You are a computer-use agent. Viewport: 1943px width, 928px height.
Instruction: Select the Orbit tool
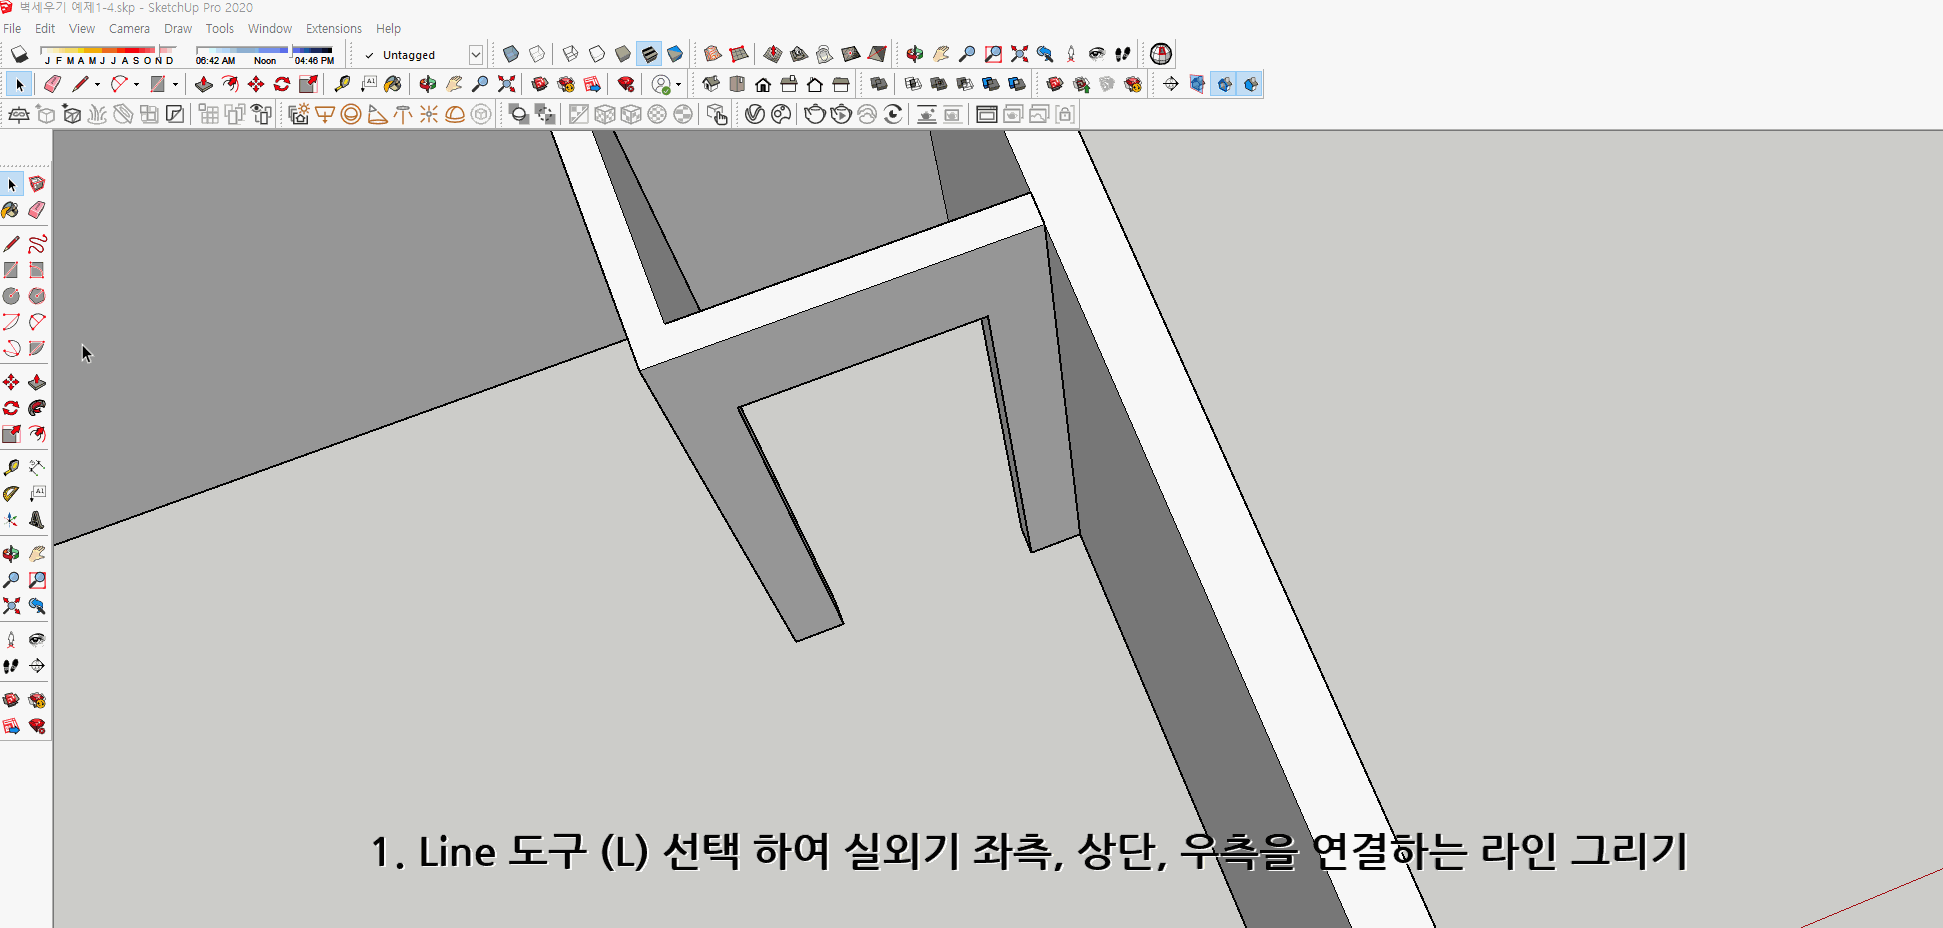tap(13, 553)
